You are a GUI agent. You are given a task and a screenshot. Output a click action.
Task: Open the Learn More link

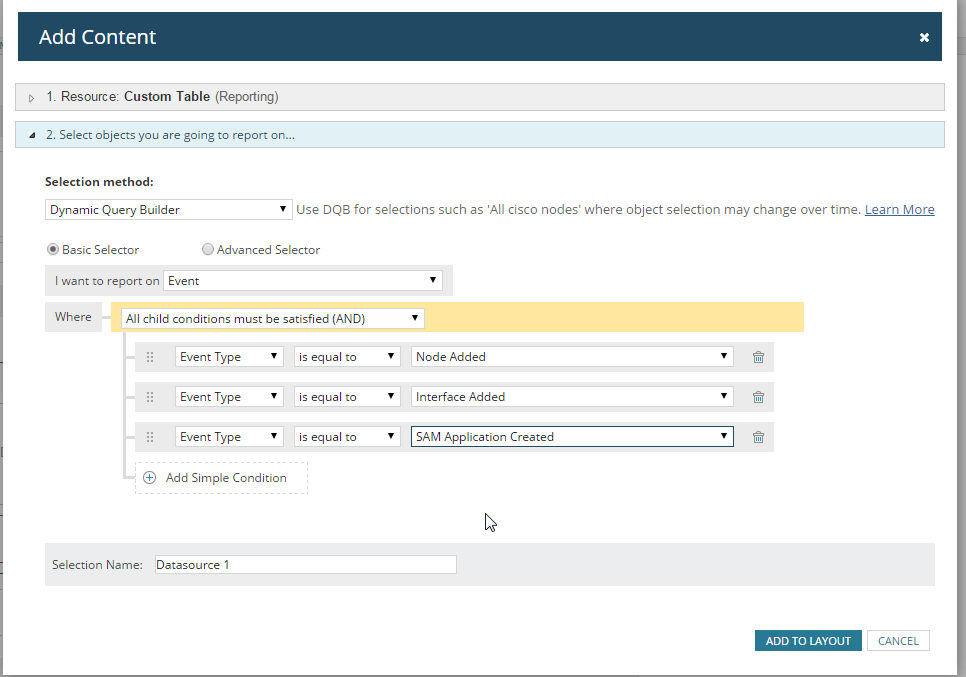(899, 209)
